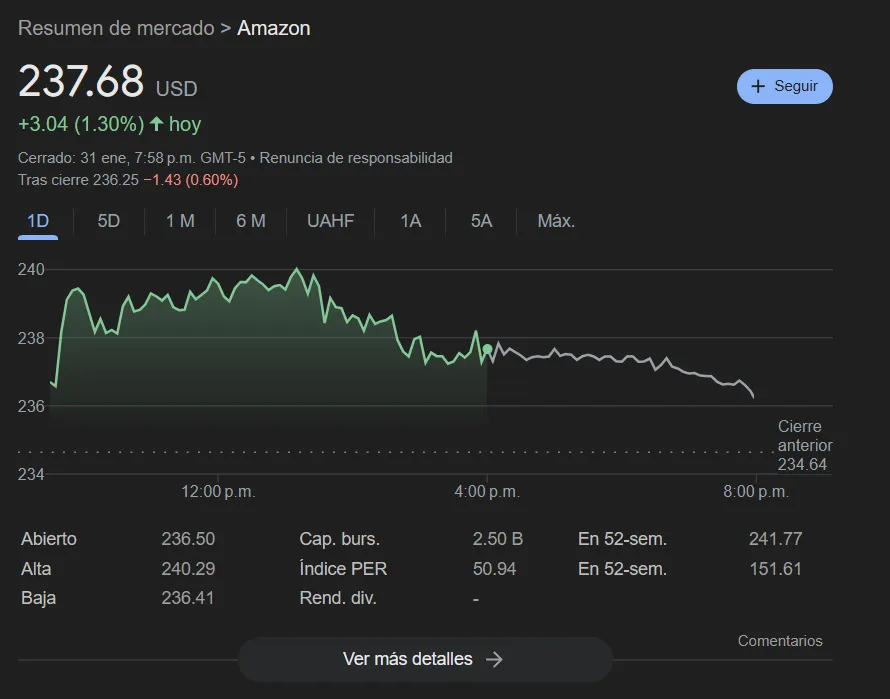
Task: Click the Baja label
Action: pyautogui.click(x=38, y=598)
